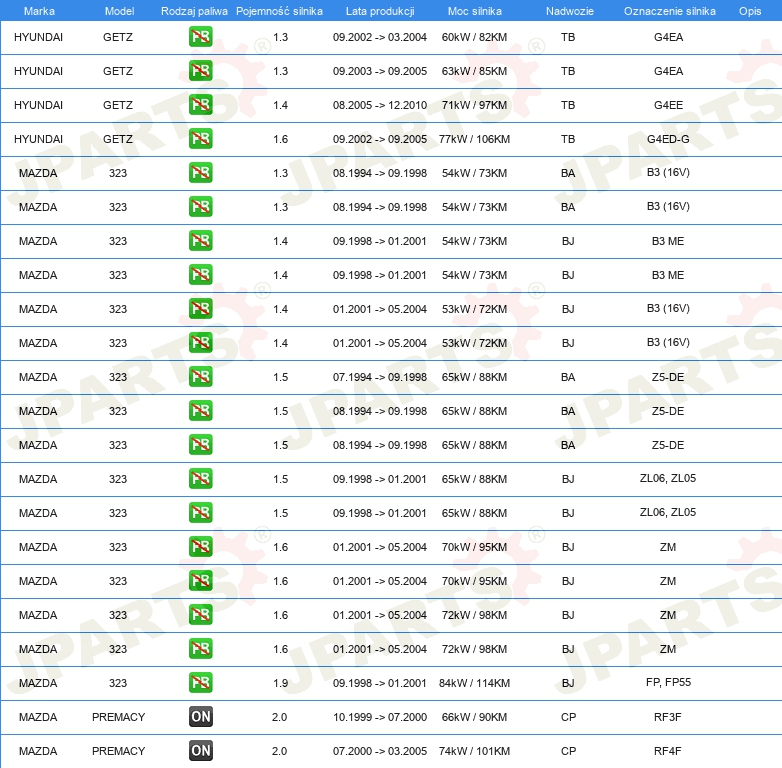Click PREMACY in the RF3F row
This screenshot has height=768, width=782.
tap(118, 717)
